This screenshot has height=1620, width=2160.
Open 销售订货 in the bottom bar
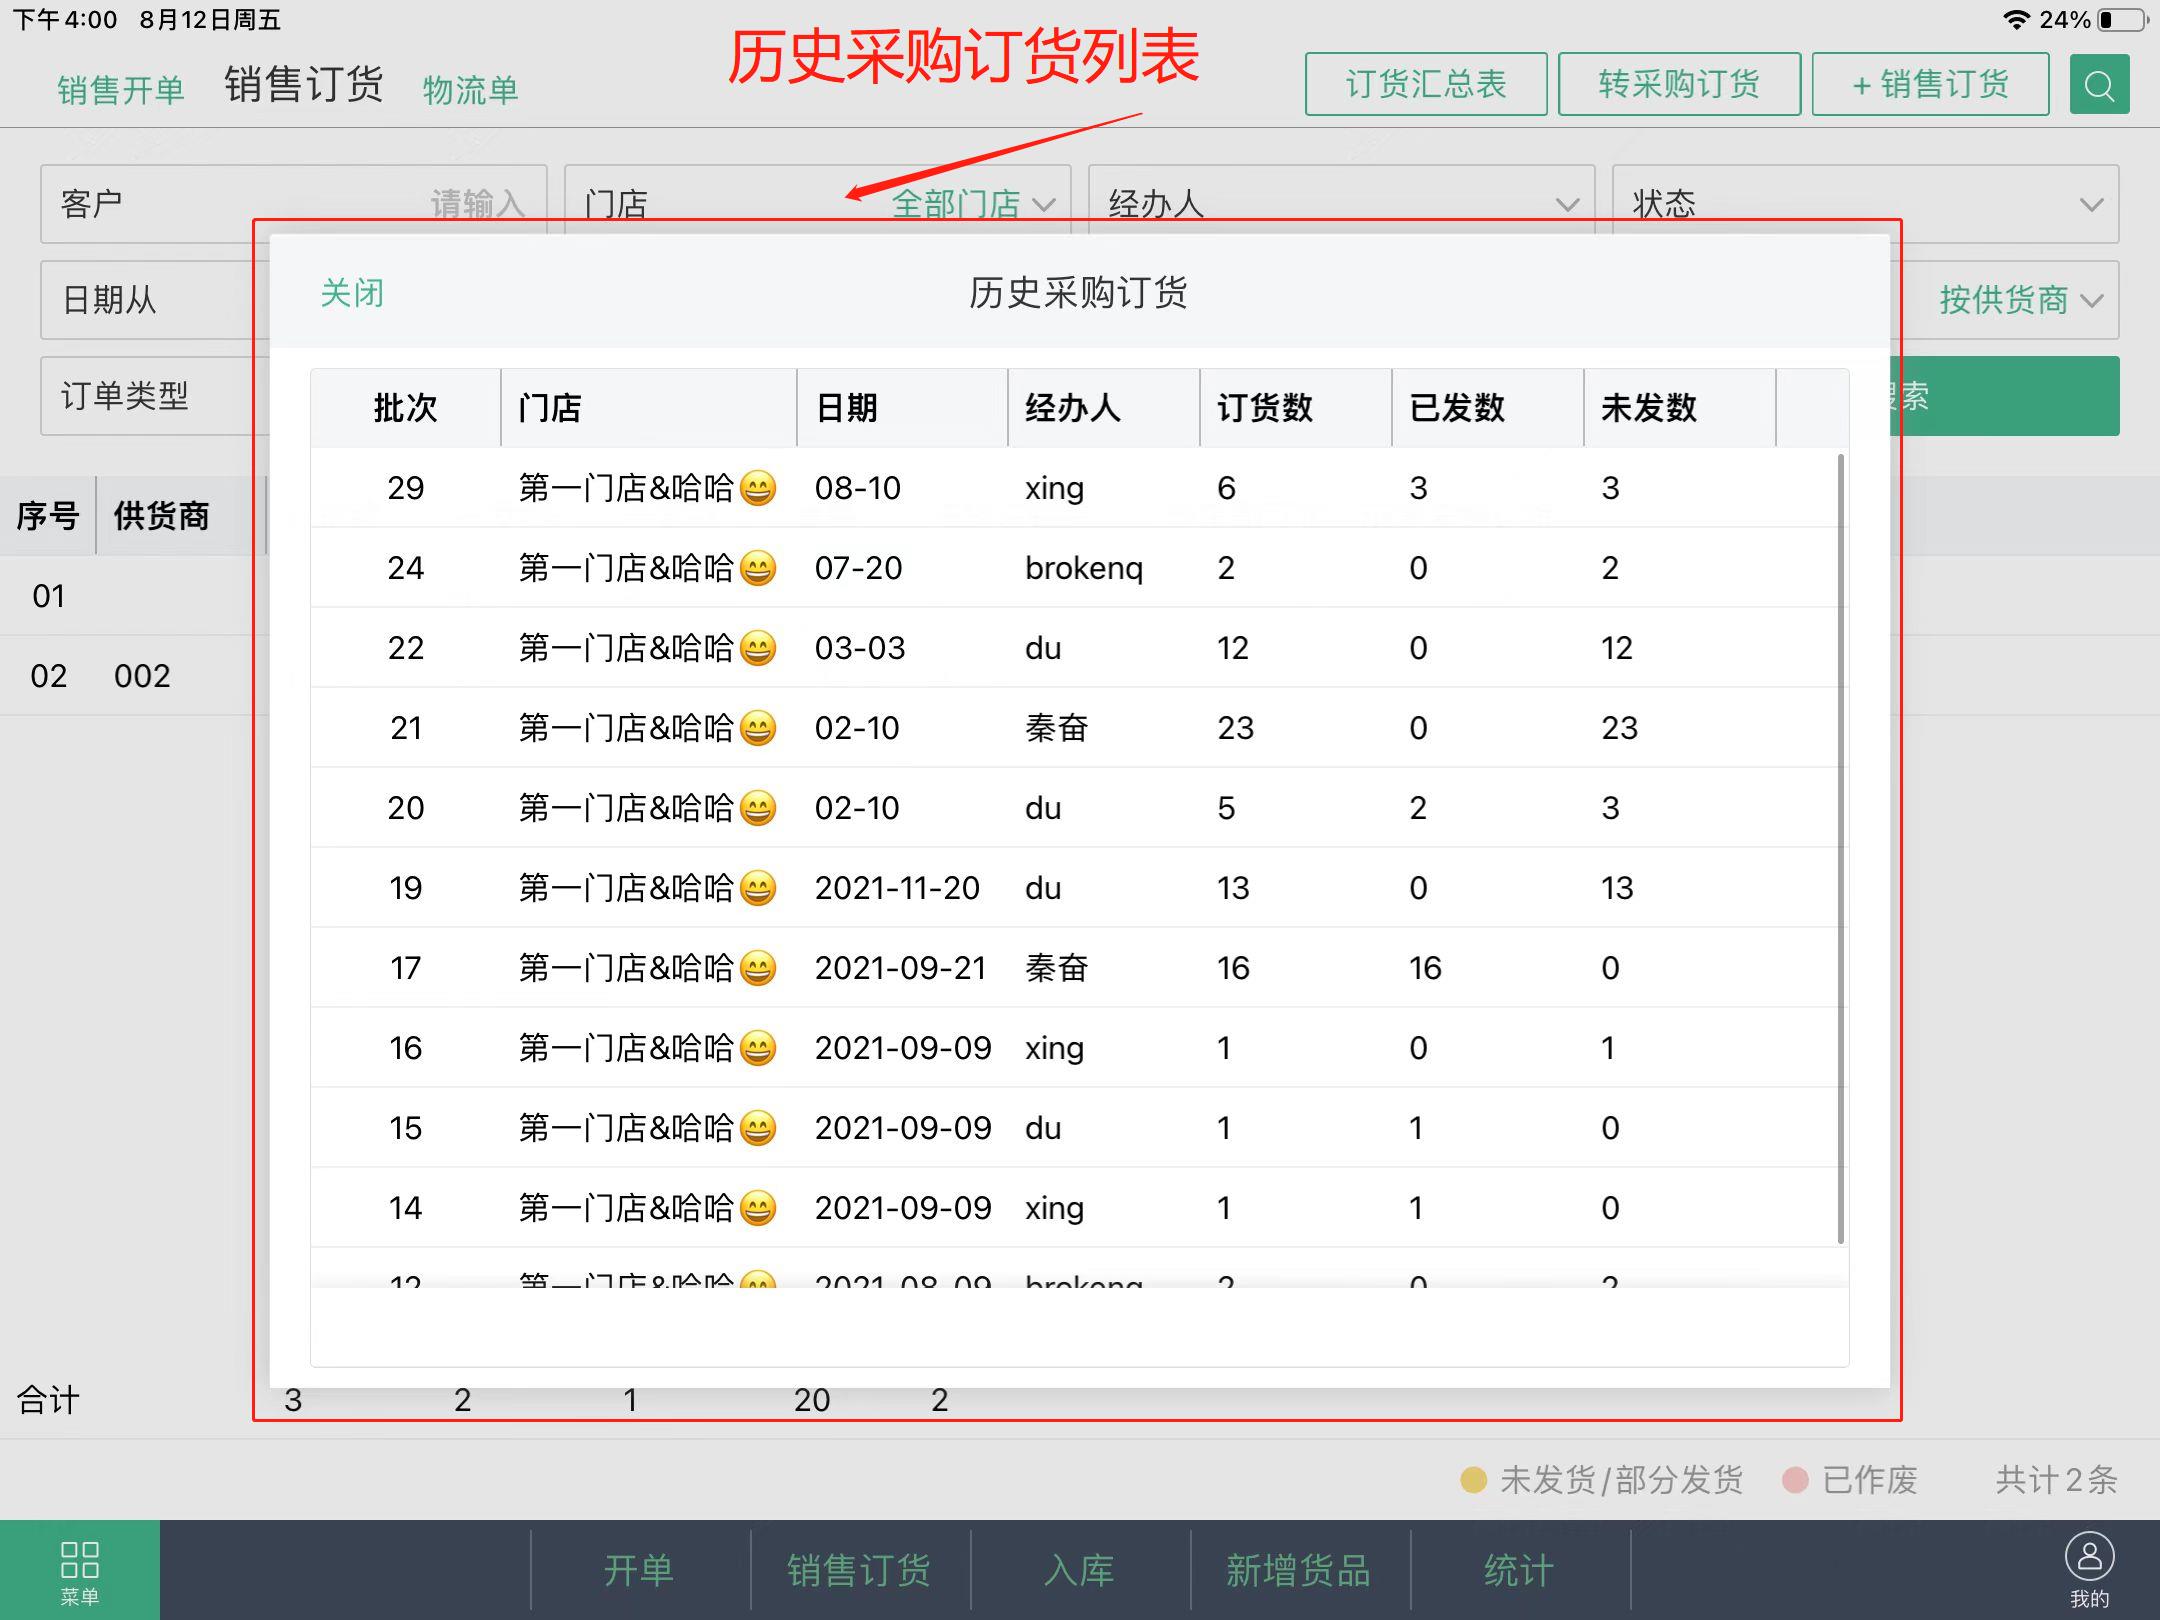(x=859, y=1570)
